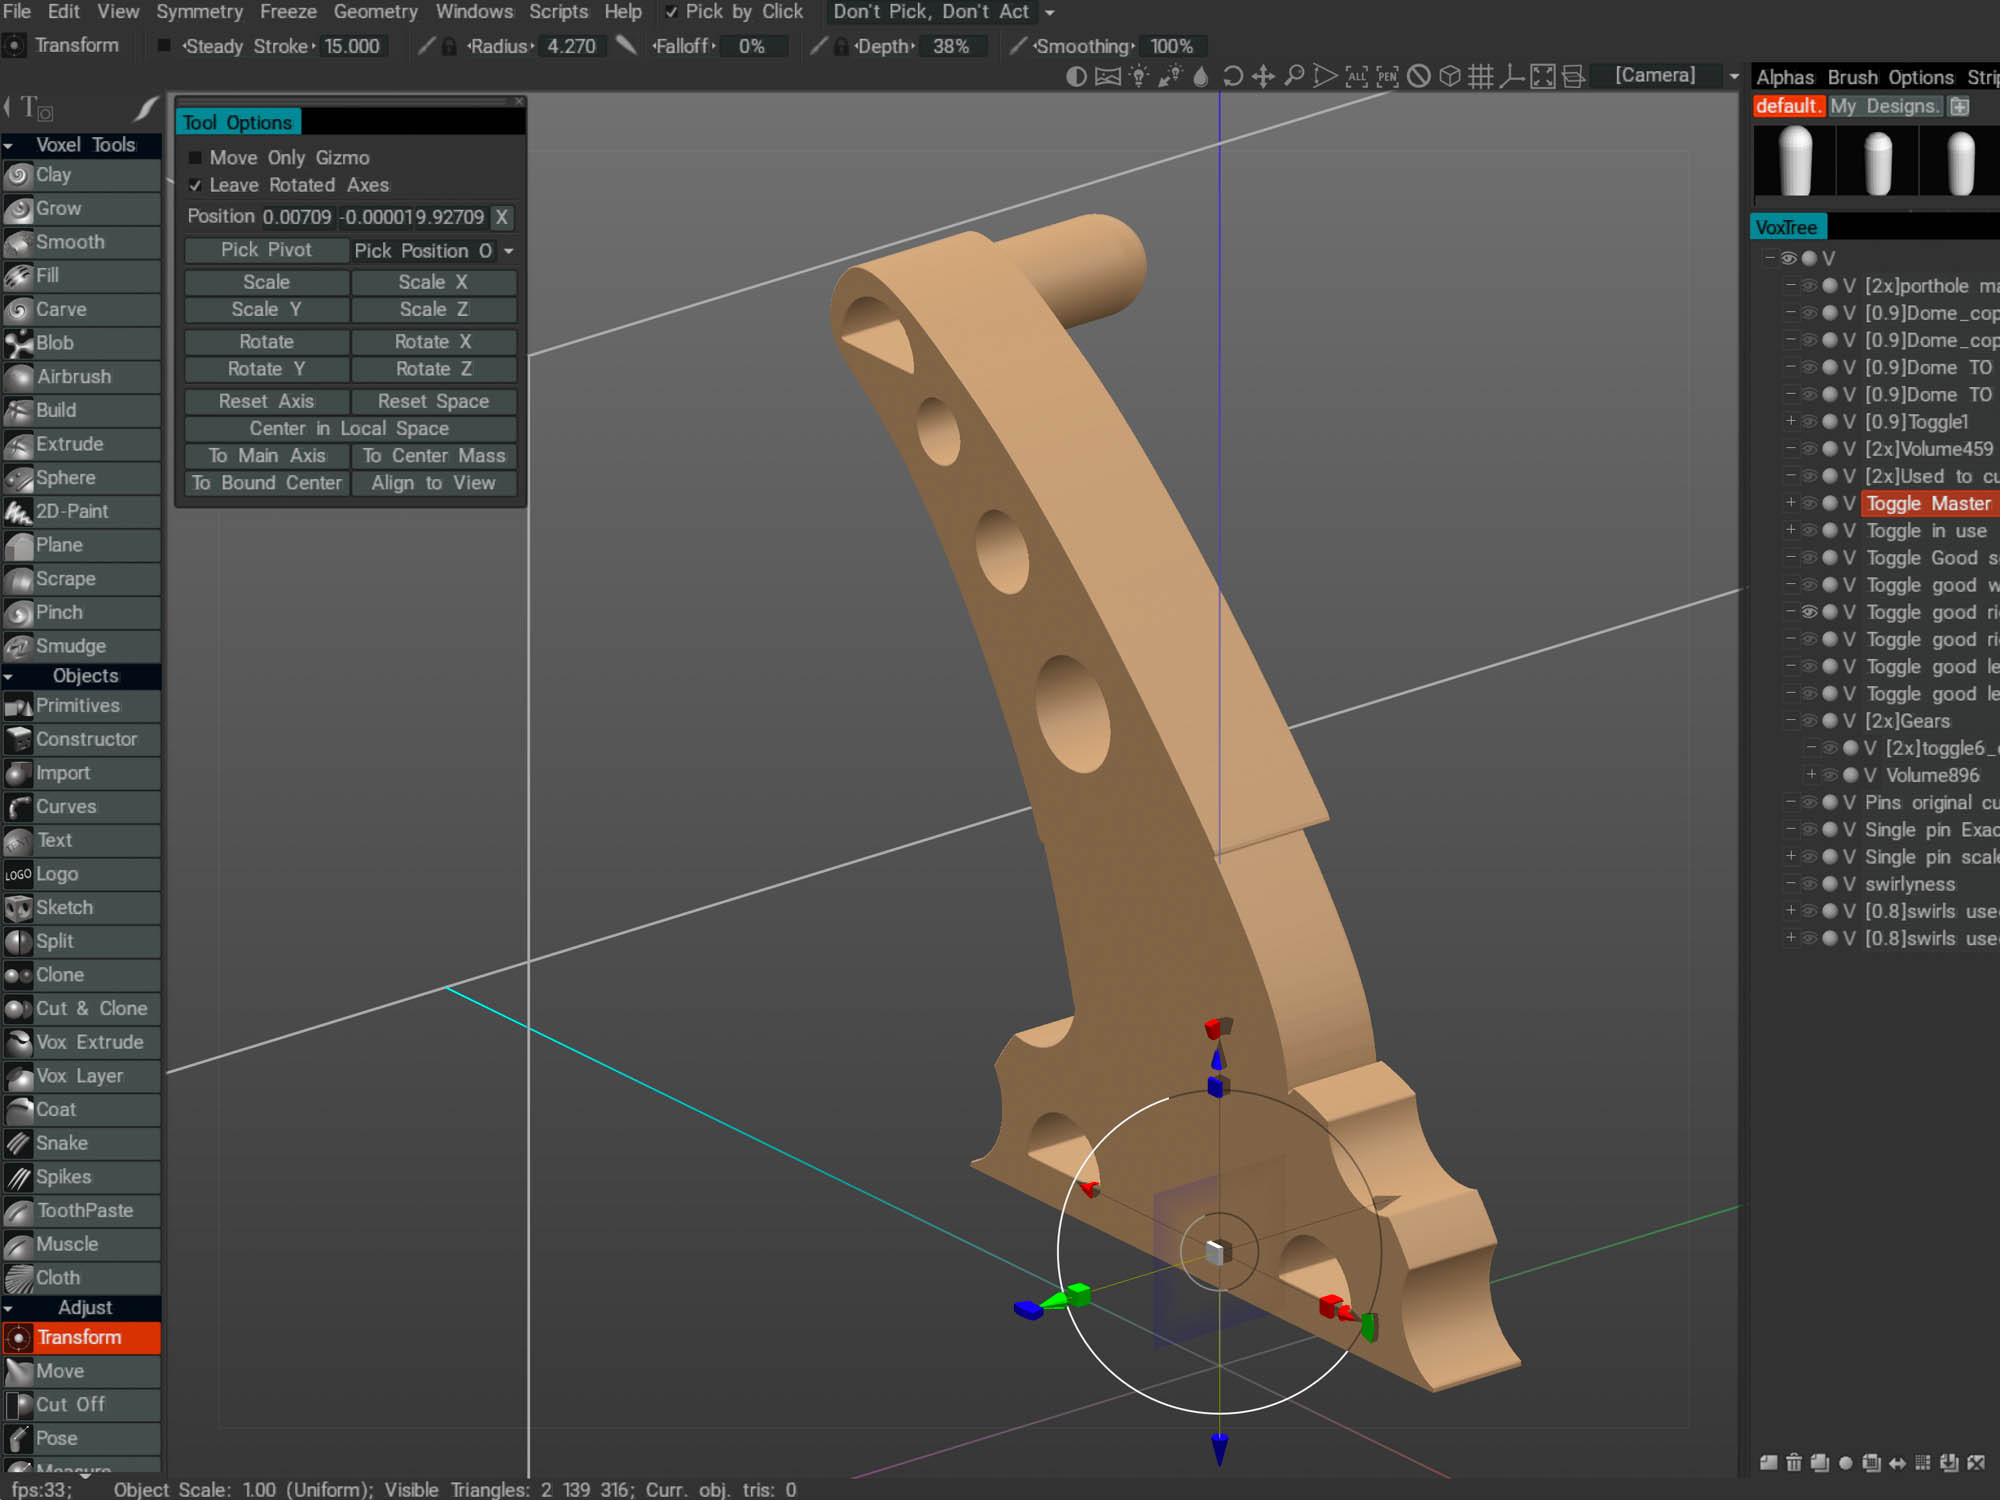The width and height of the screenshot is (2000, 1500).
Task: Switch to the Brush Options tab
Action: point(1890,78)
